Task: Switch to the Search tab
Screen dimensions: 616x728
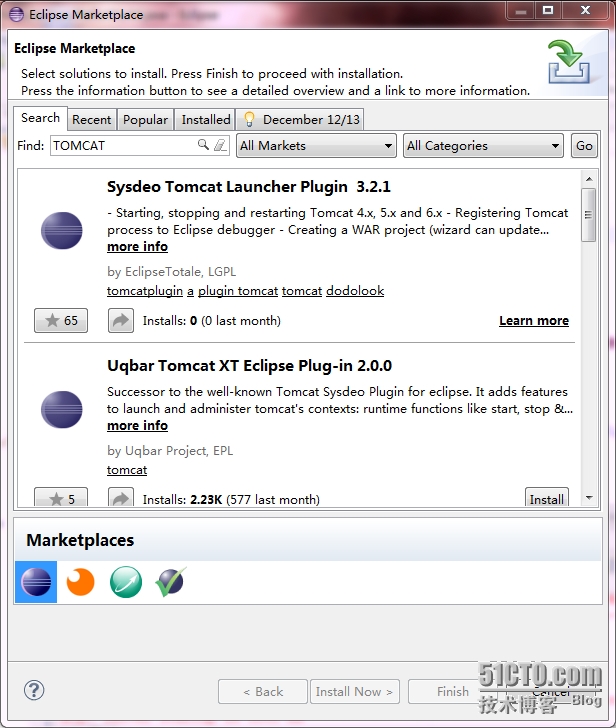Action: tap(40, 118)
